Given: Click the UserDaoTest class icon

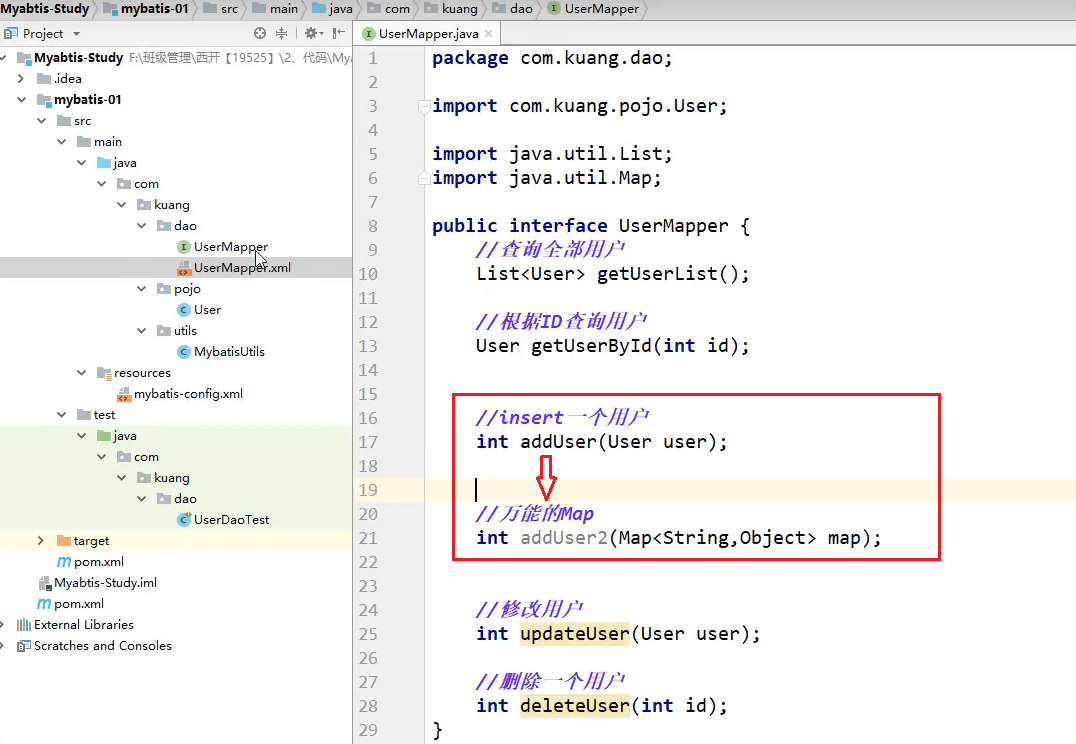Looking at the screenshot, I should point(183,520).
